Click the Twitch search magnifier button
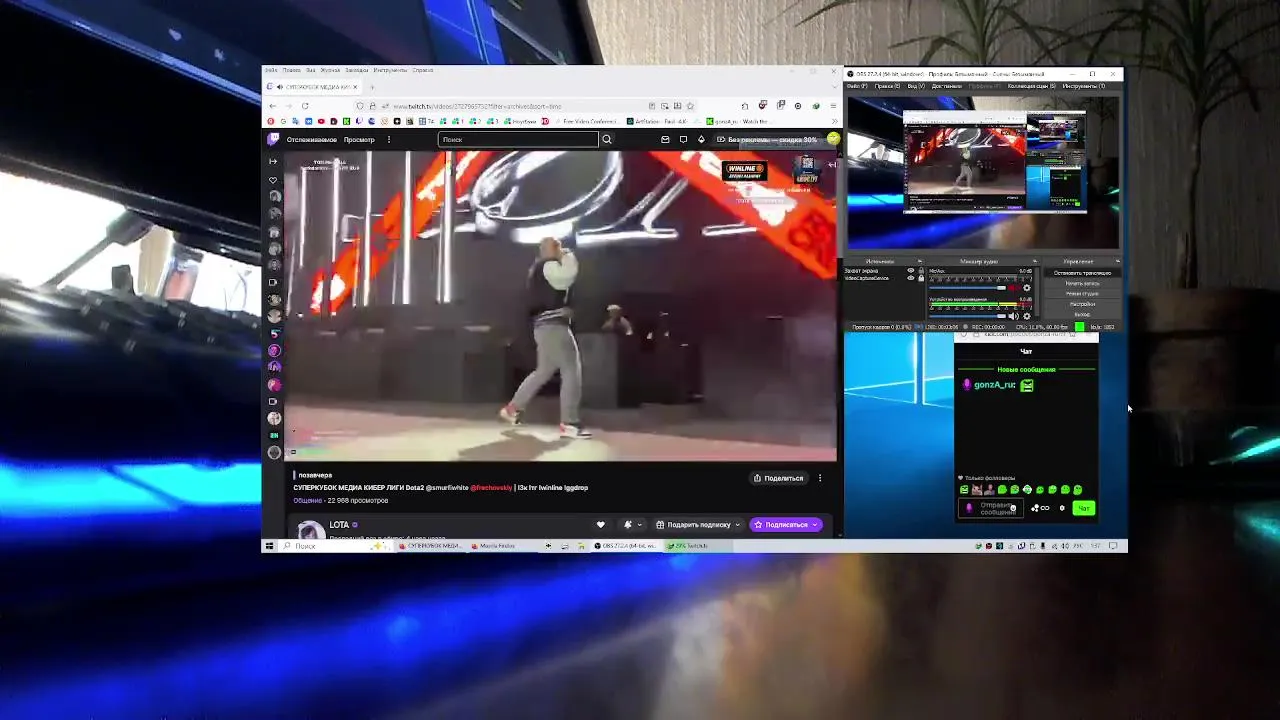Screen dimensions: 1280x720 [x=606, y=140]
